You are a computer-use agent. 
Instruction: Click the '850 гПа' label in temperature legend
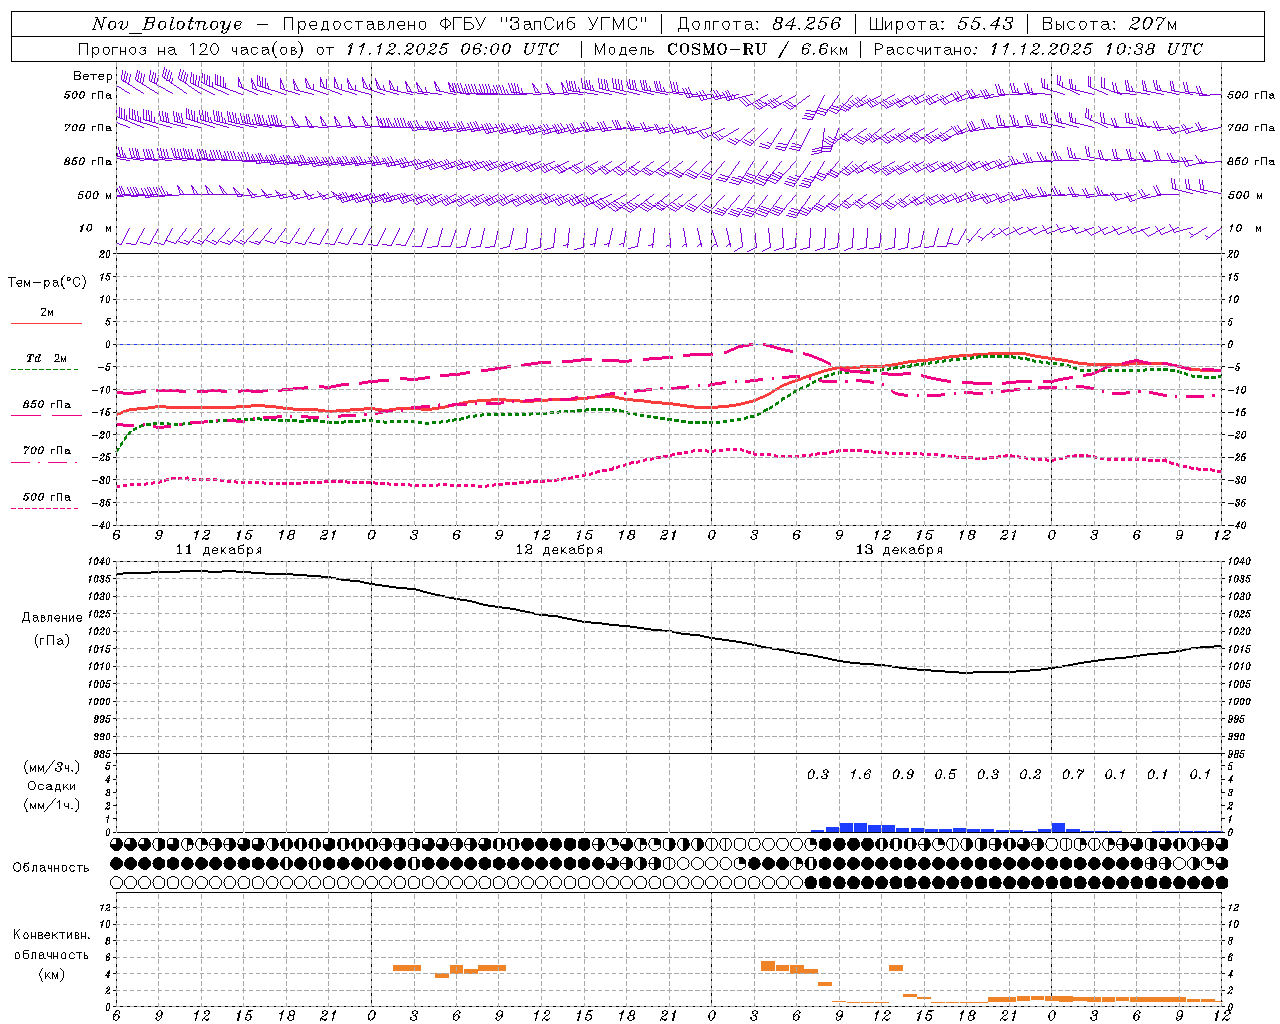(x=47, y=405)
